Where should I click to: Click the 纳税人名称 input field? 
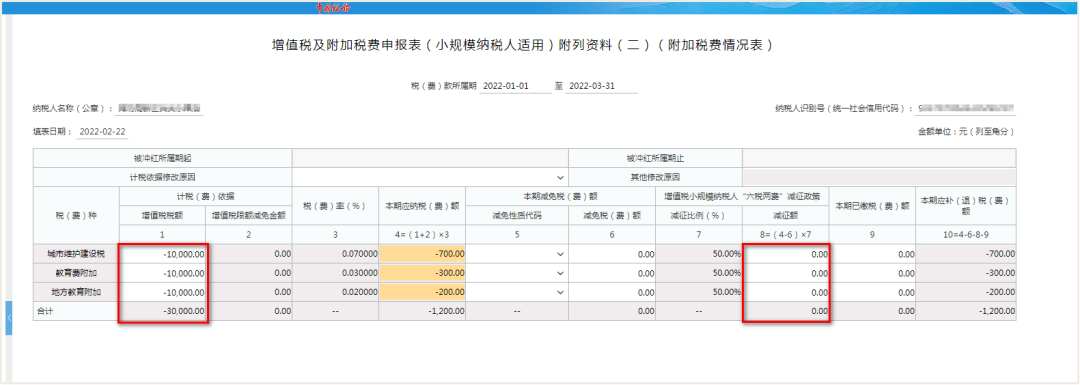tap(160, 108)
